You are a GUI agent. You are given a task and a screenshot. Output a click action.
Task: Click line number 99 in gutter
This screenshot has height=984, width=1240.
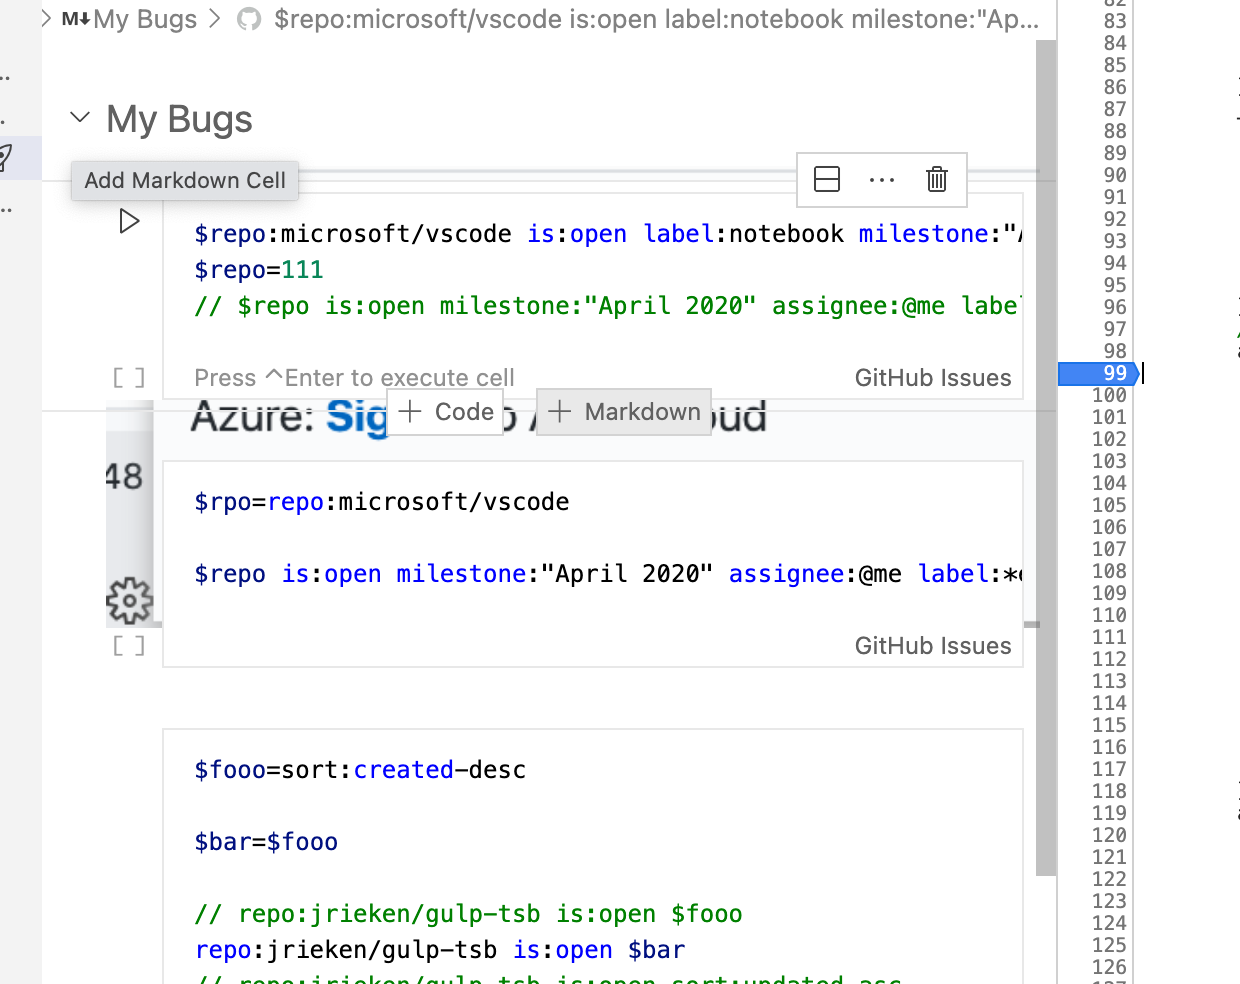1115,373
